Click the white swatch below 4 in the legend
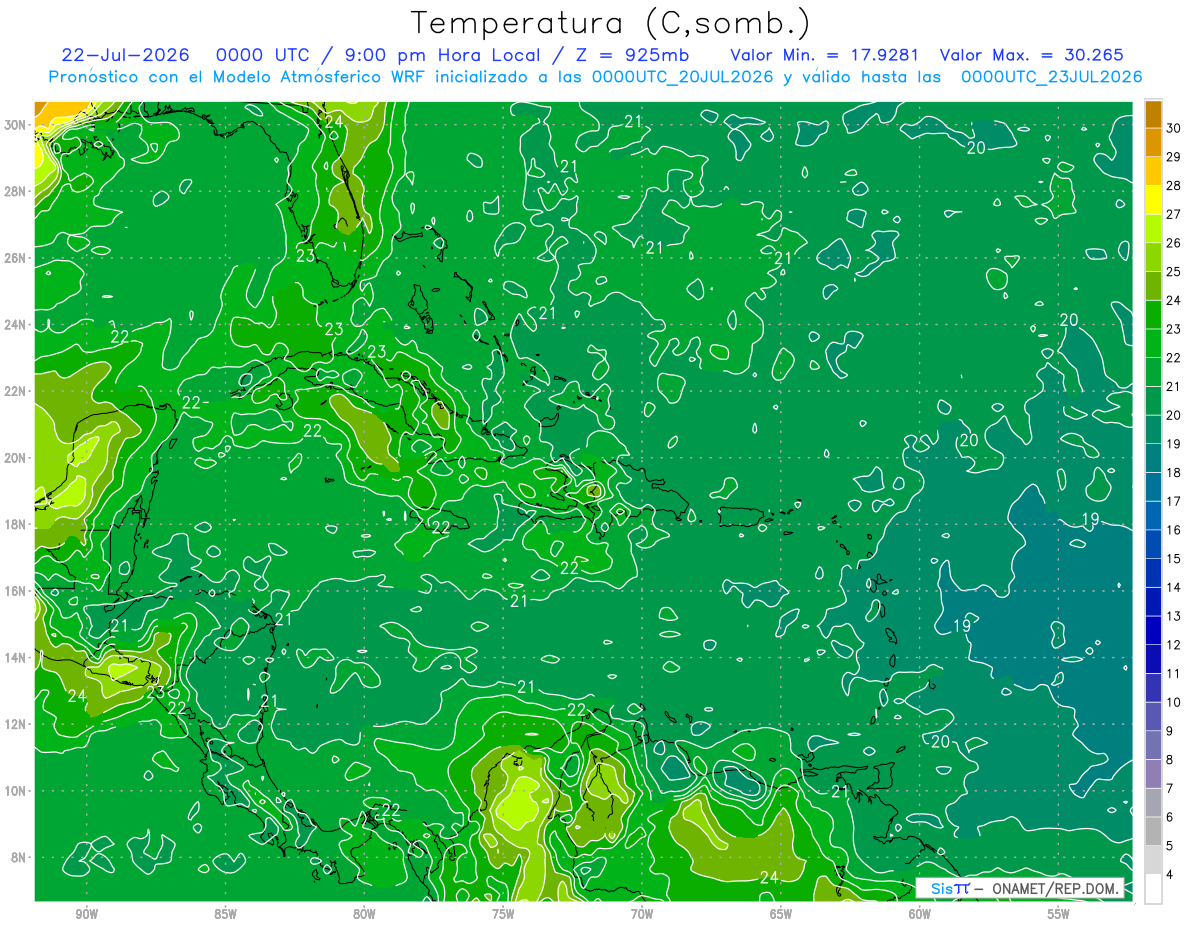The height and width of the screenshot is (927, 1200). 1153,889
